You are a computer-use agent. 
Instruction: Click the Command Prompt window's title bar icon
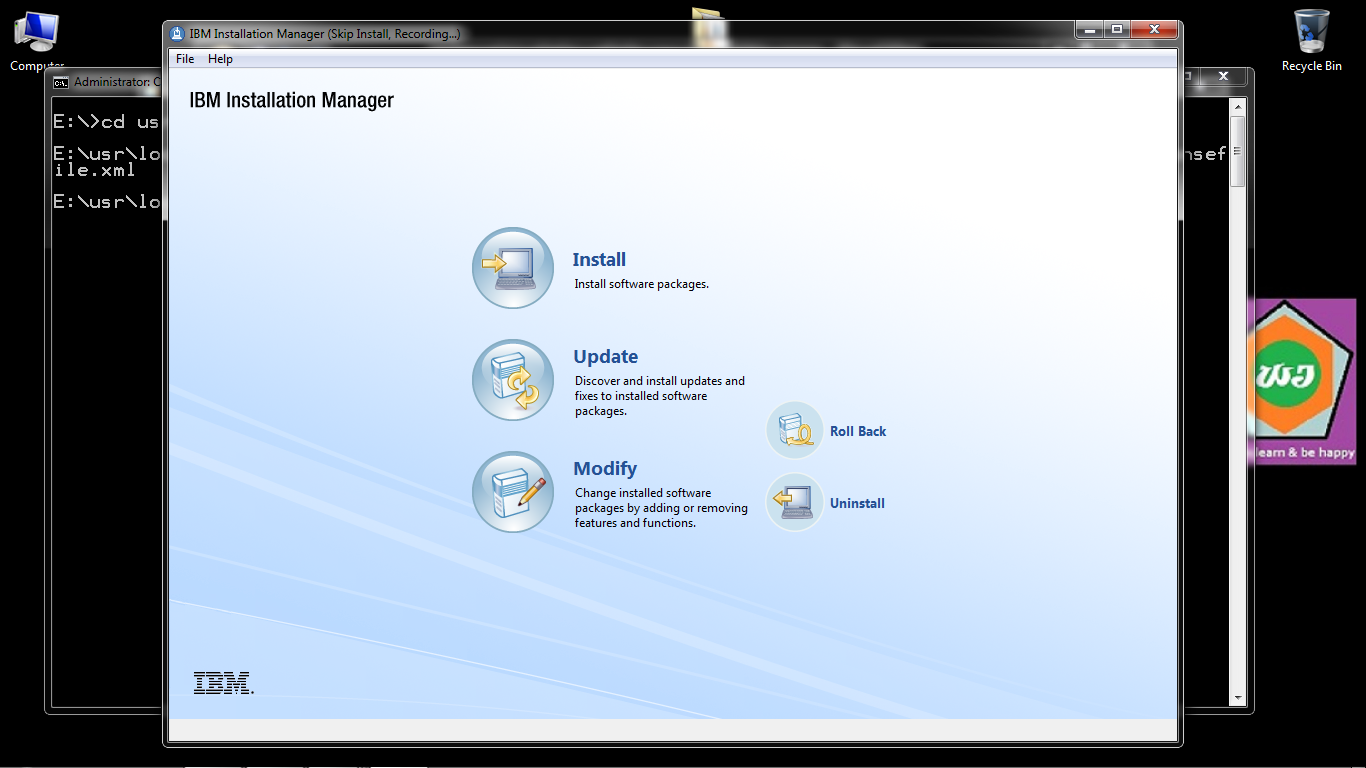coord(61,82)
